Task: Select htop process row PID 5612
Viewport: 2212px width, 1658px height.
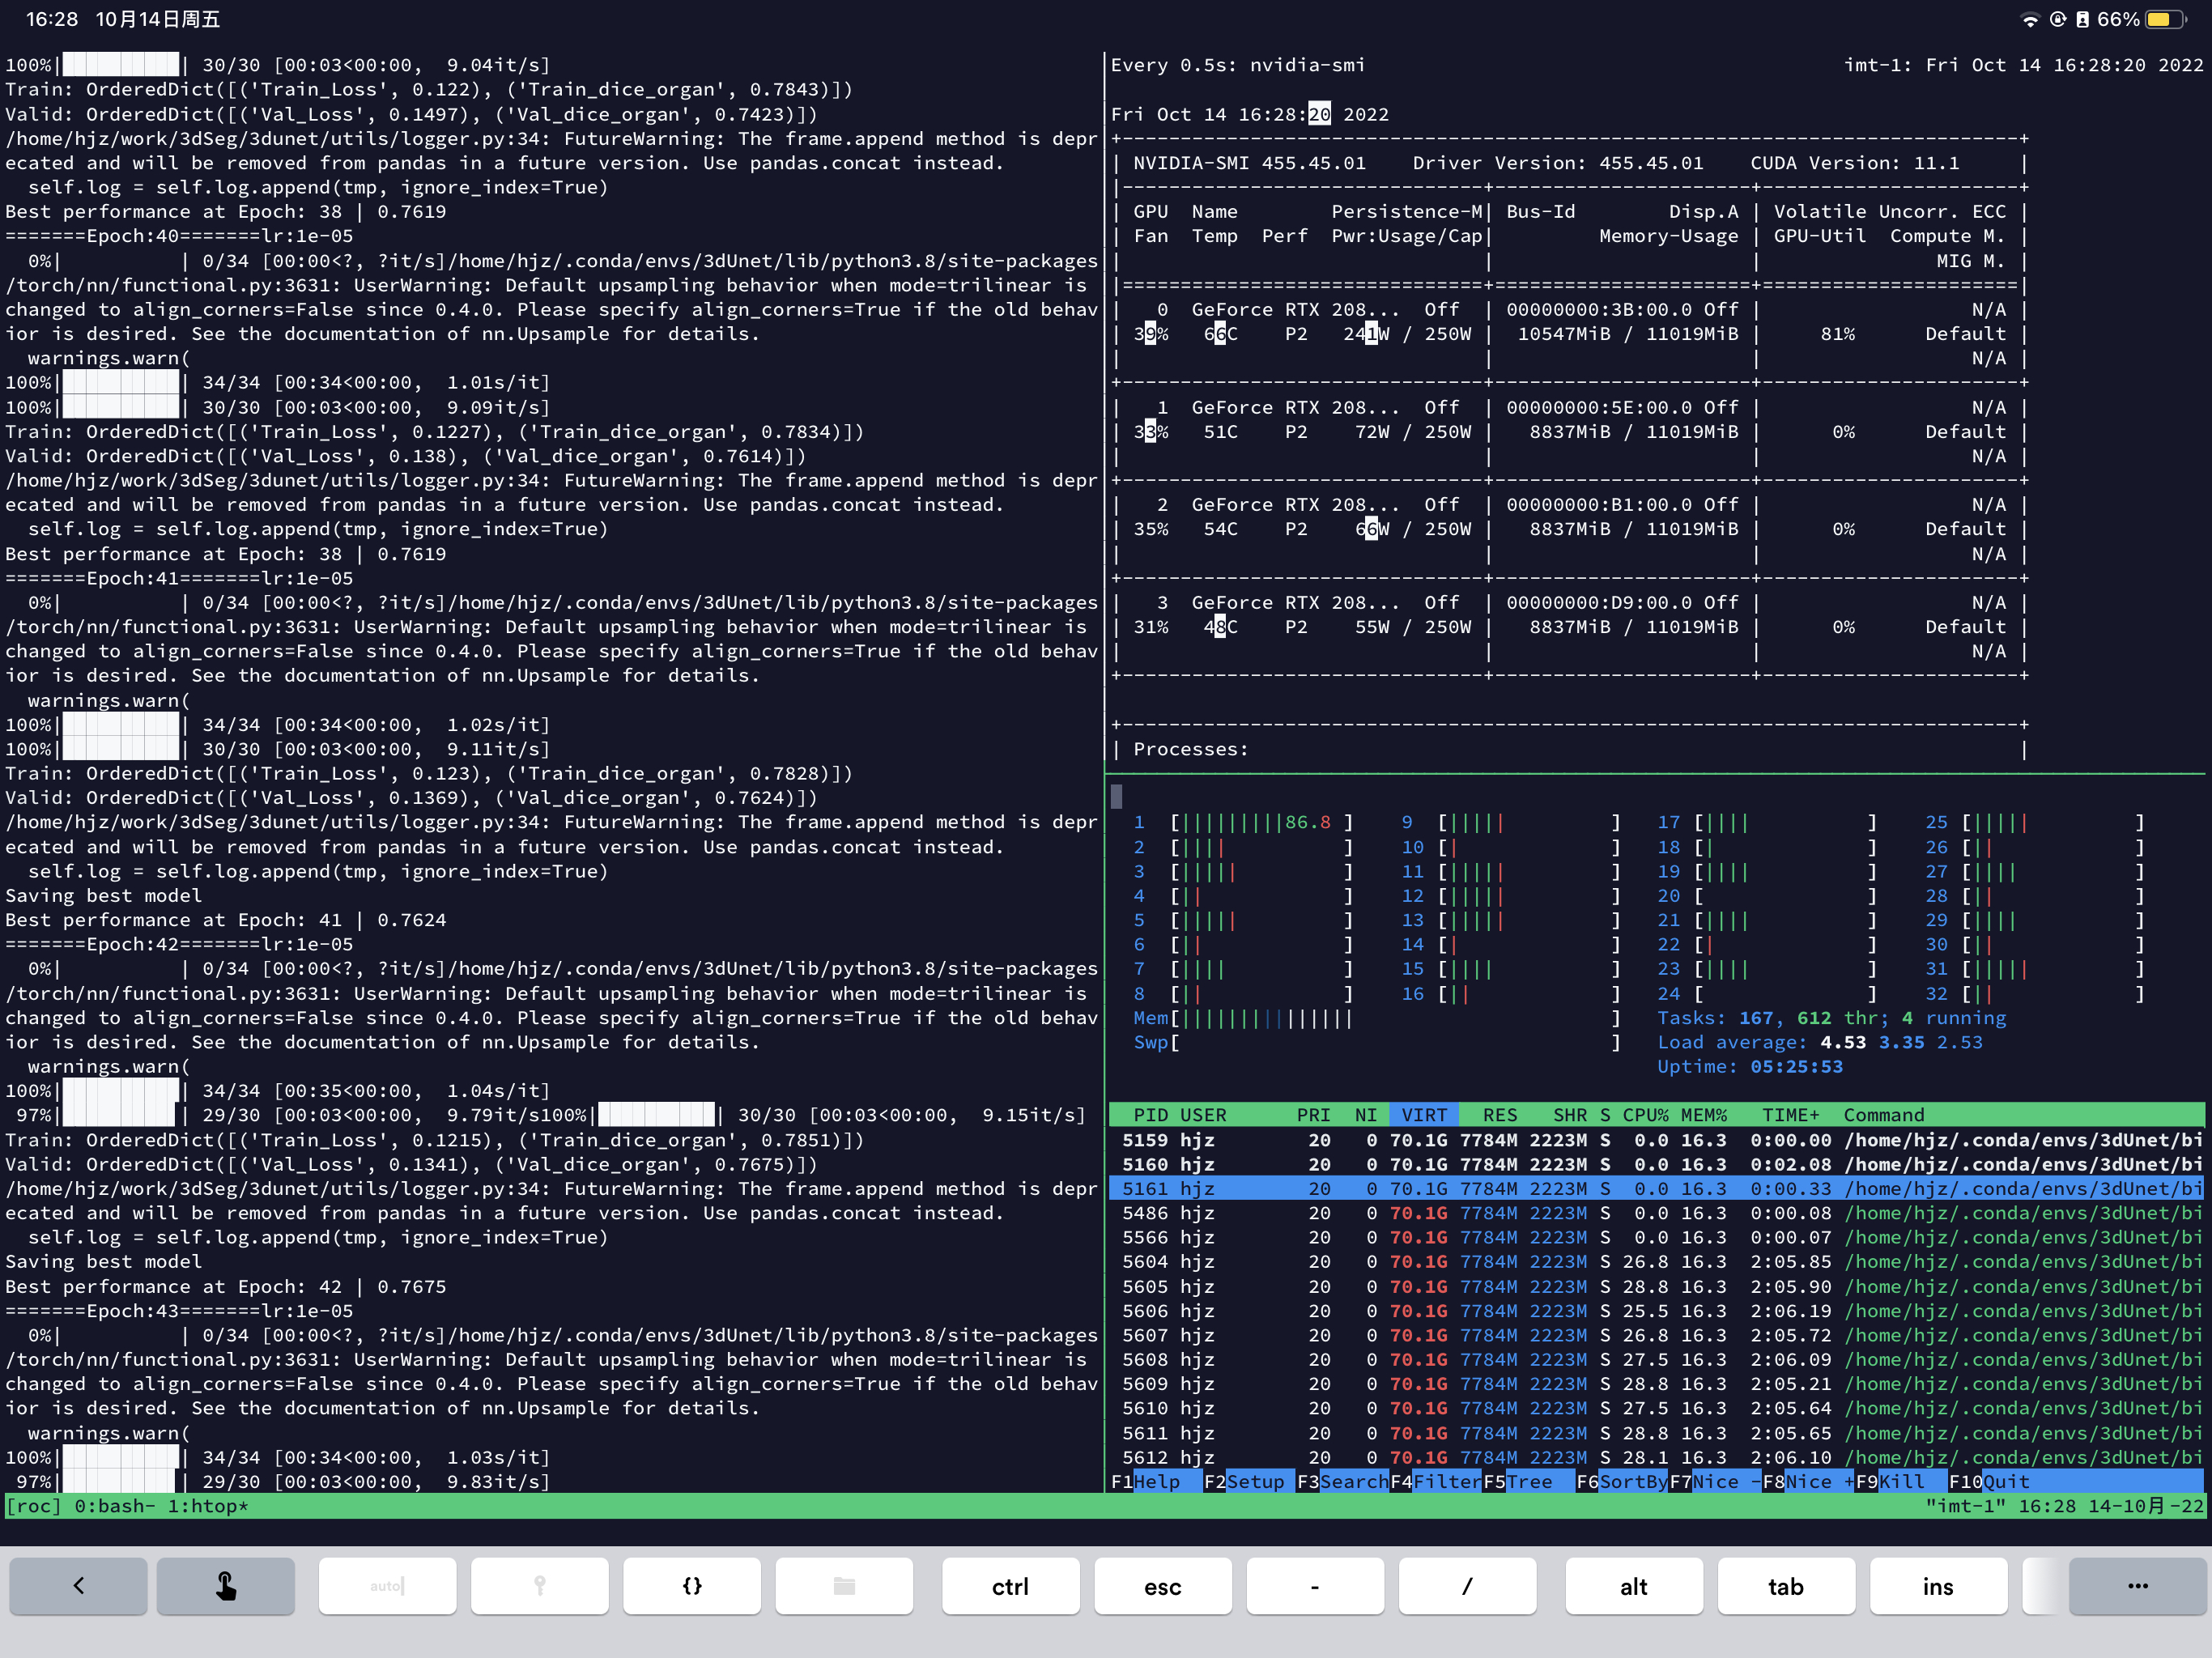Action: 1657,1457
